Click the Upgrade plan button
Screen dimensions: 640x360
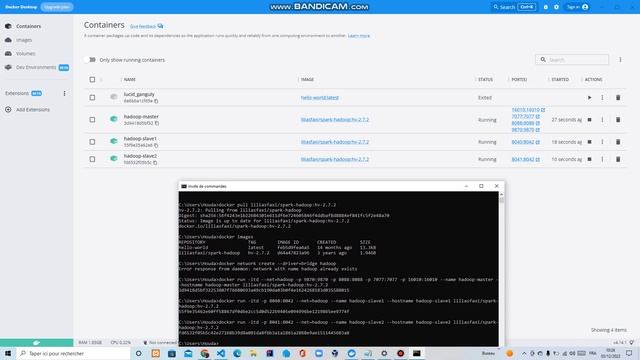coord(57,7)
